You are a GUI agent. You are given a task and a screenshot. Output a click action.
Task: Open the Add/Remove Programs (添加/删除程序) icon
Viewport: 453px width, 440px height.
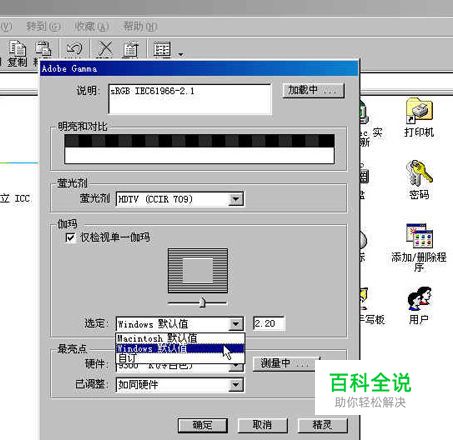[x=419, y=247]
